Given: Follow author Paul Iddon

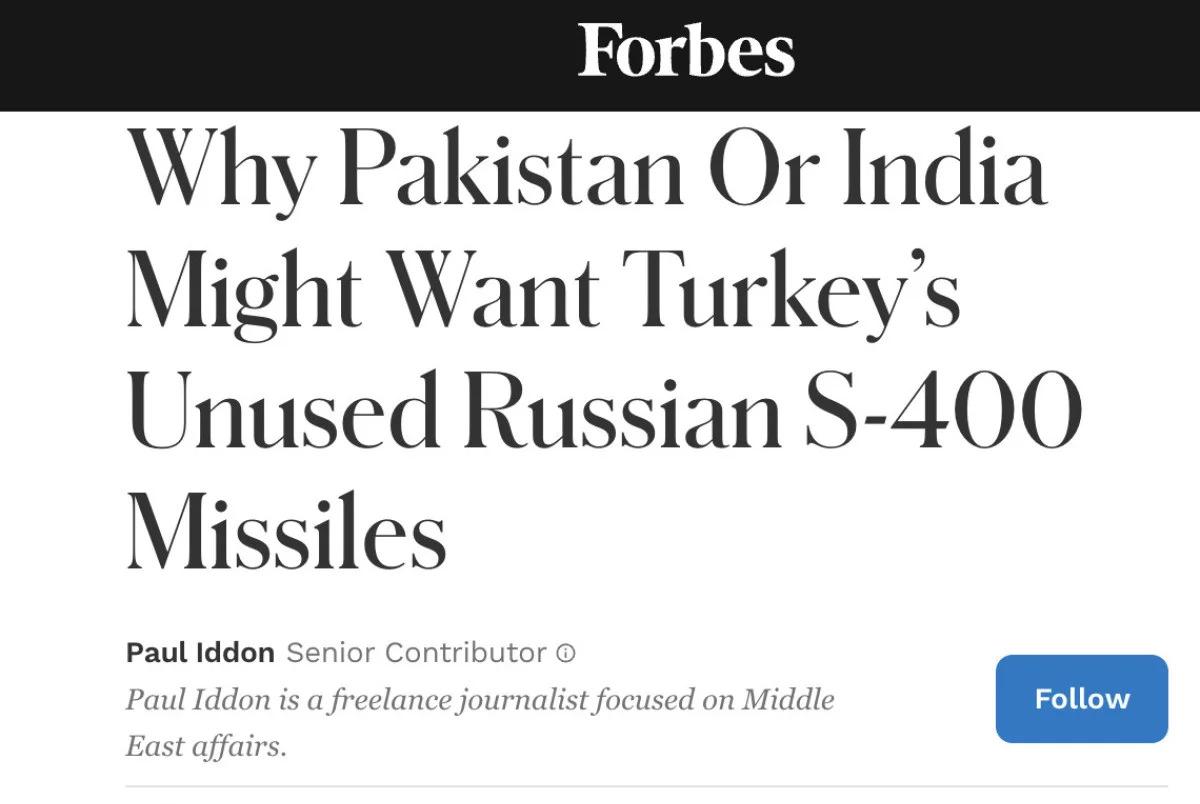Looking at the screenshot, I should point(1082,698).
